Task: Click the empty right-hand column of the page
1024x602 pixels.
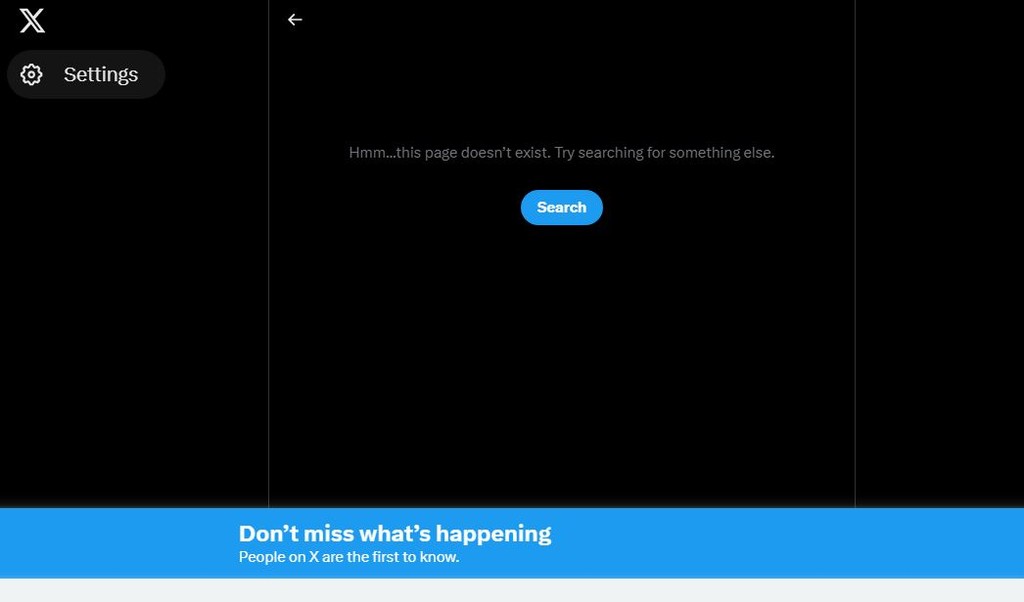Action: click(939, 253)
